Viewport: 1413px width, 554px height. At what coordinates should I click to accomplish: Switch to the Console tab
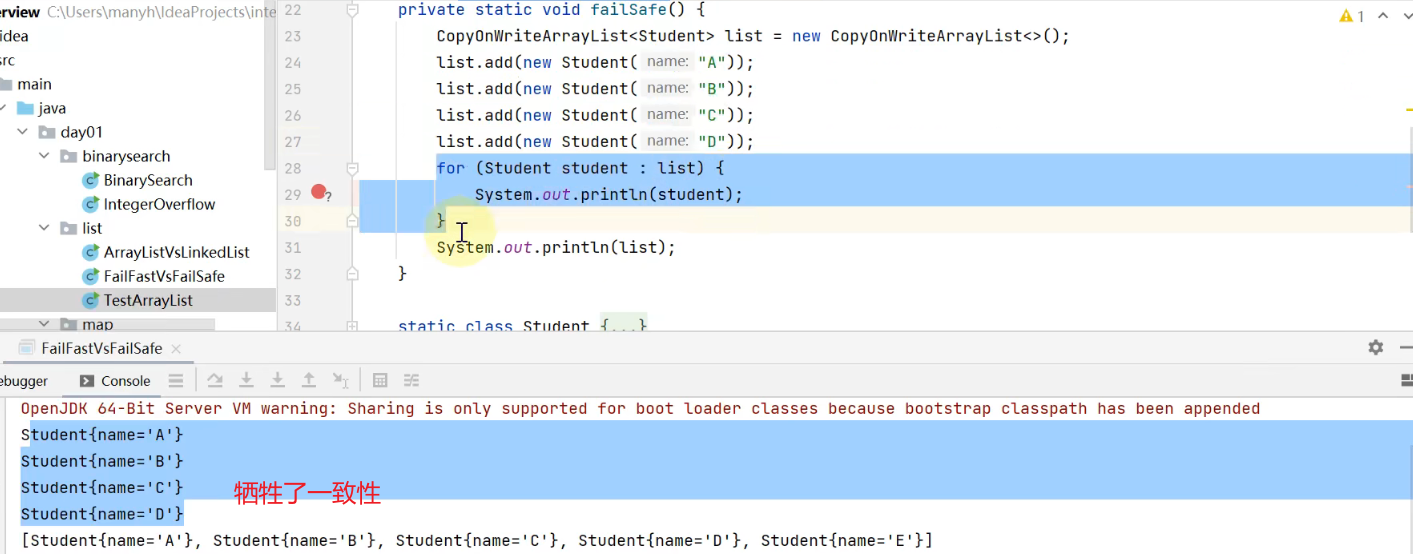[x=115, y=380]
